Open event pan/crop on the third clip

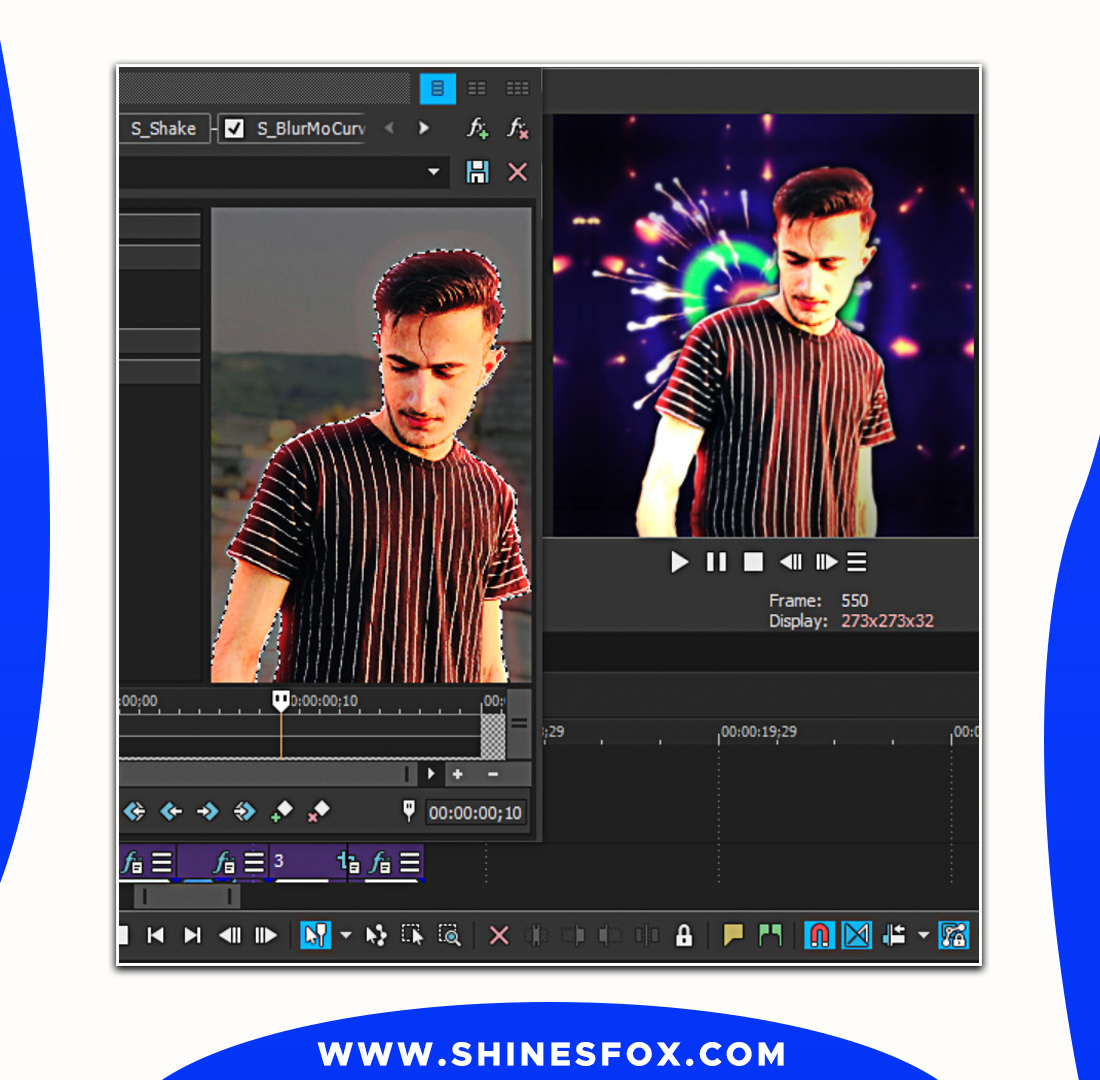point(348,862)
